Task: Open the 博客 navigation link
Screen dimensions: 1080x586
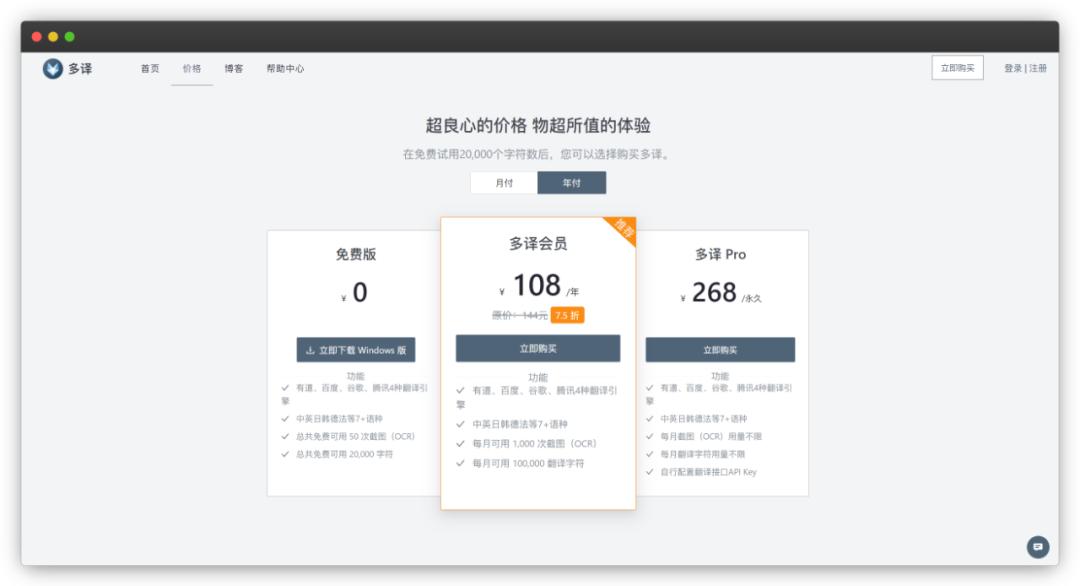Action: coord(233,68)
